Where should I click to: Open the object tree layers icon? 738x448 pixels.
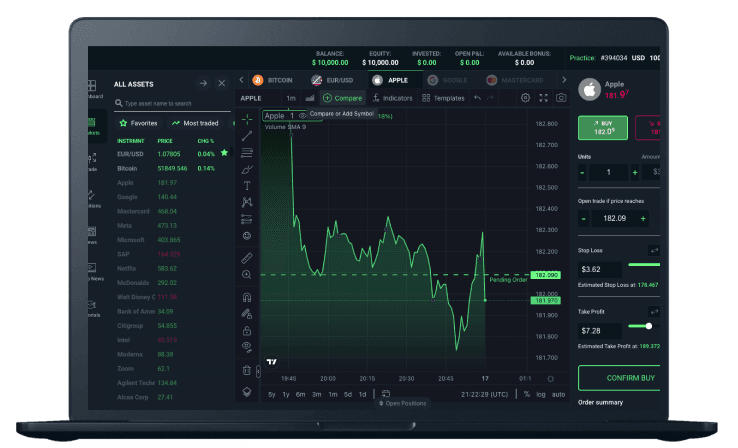[247, 391]
